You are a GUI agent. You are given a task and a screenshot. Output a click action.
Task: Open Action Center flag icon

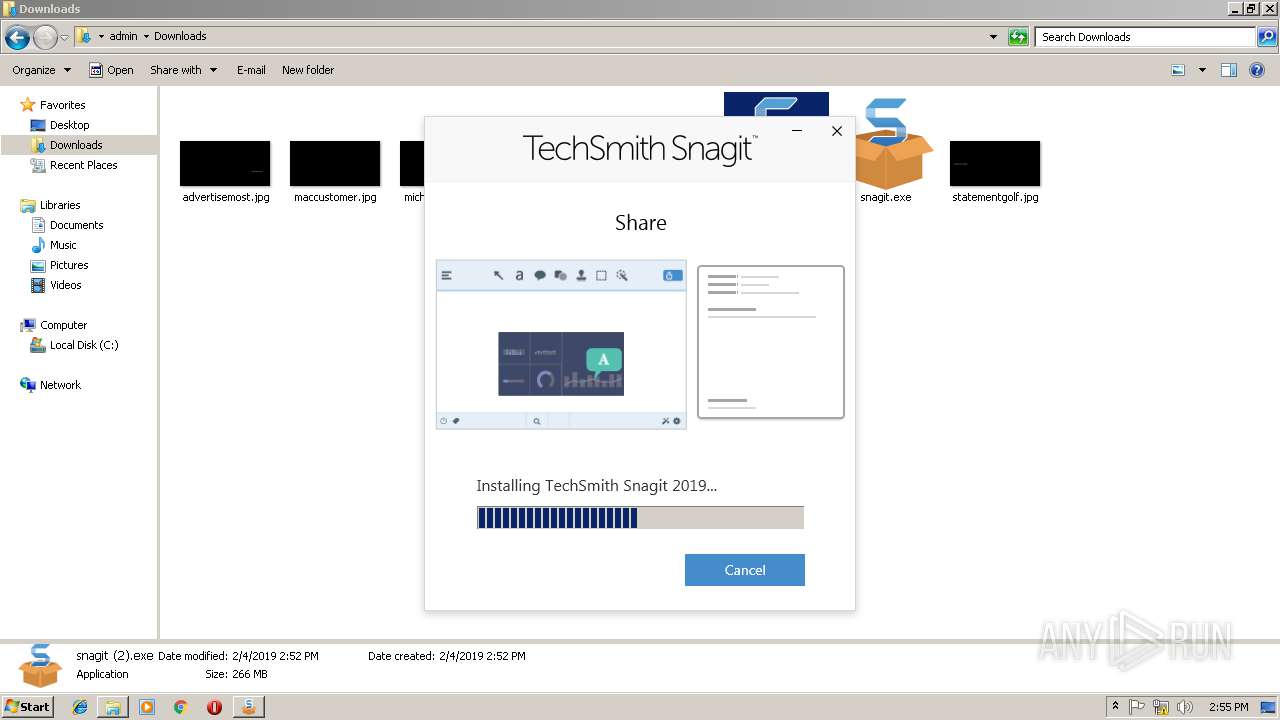click(1138, 707)
